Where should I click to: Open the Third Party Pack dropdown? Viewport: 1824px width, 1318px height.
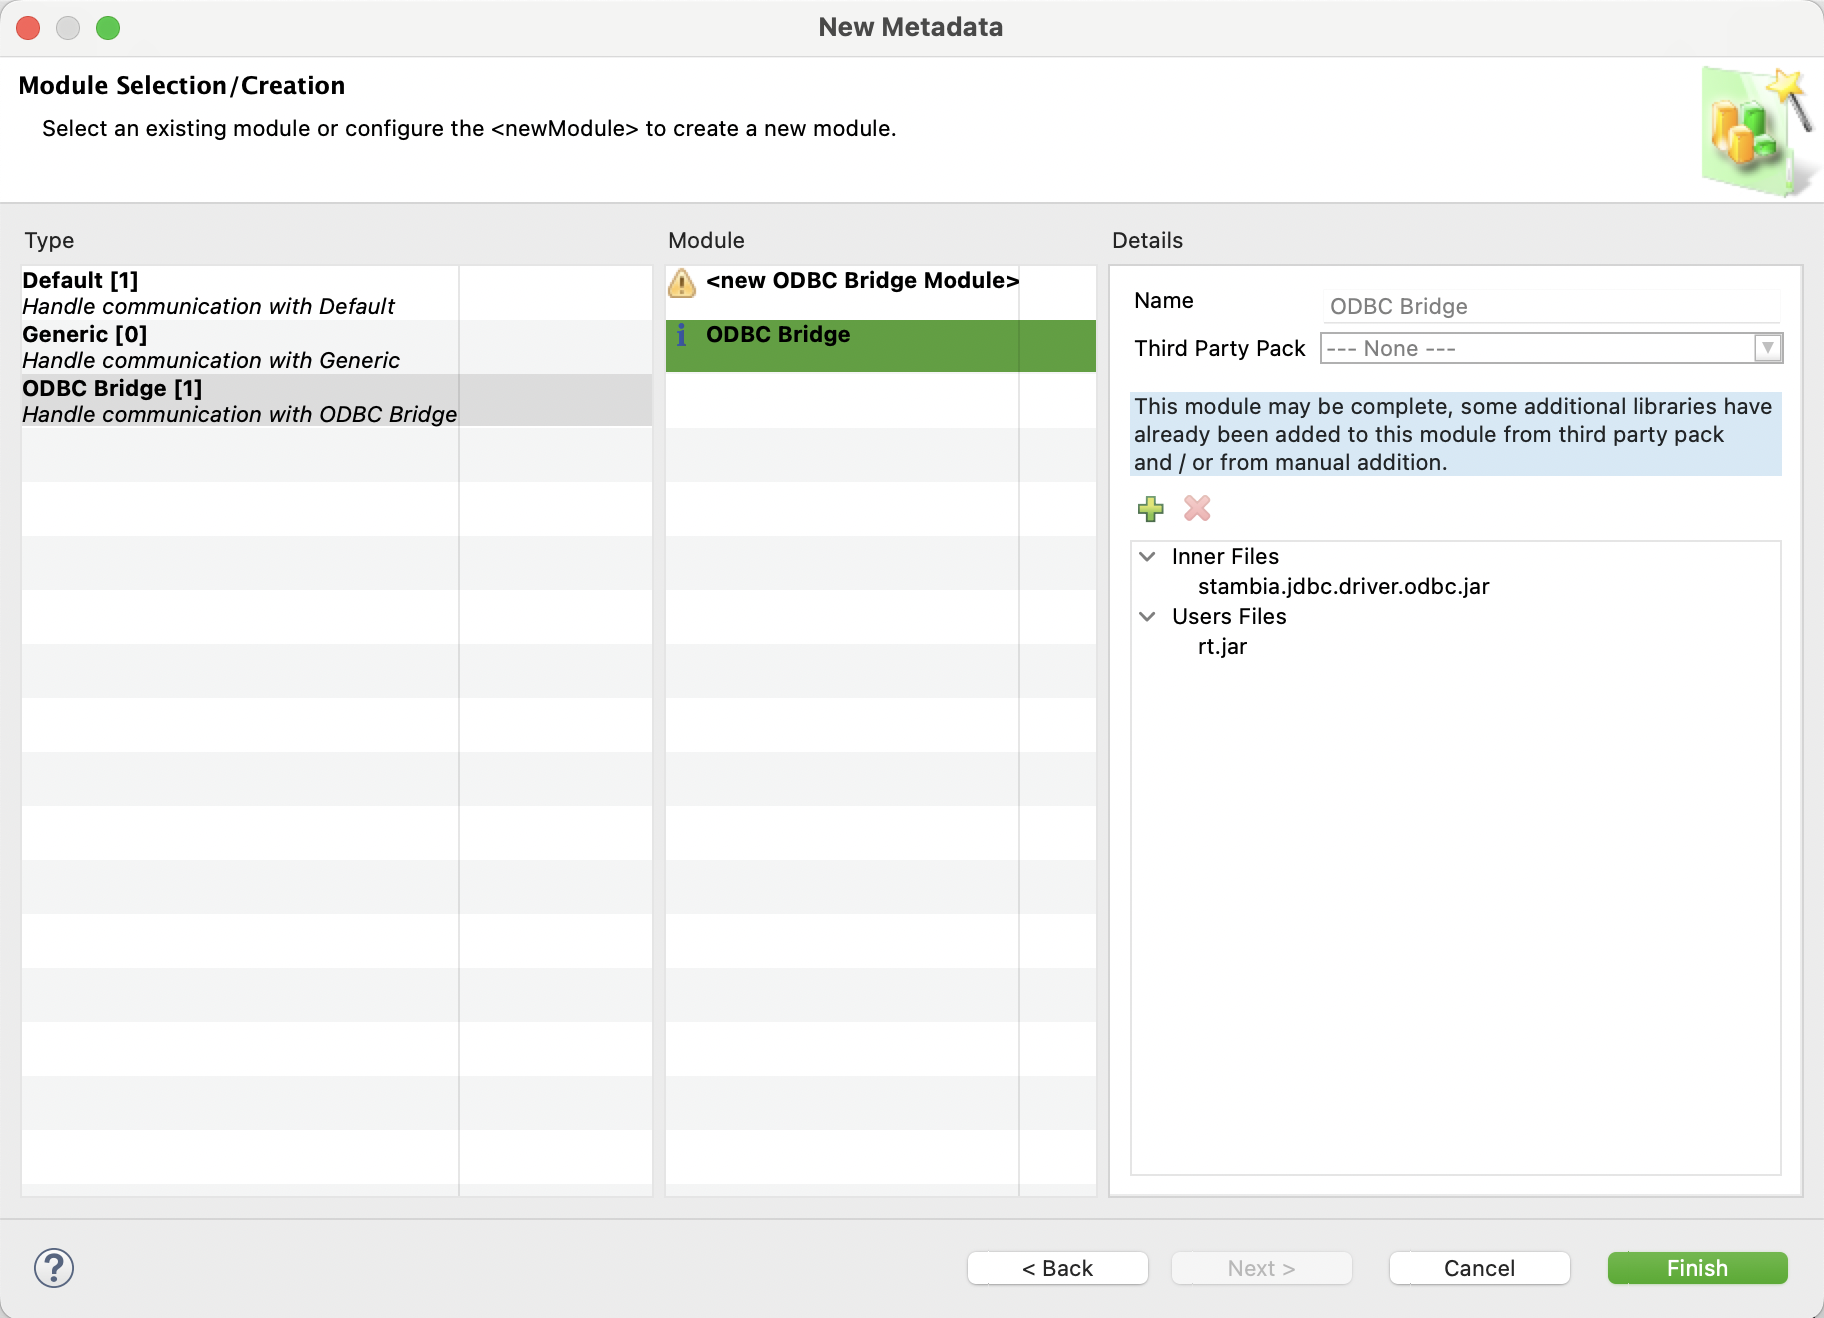(1767, 348)
